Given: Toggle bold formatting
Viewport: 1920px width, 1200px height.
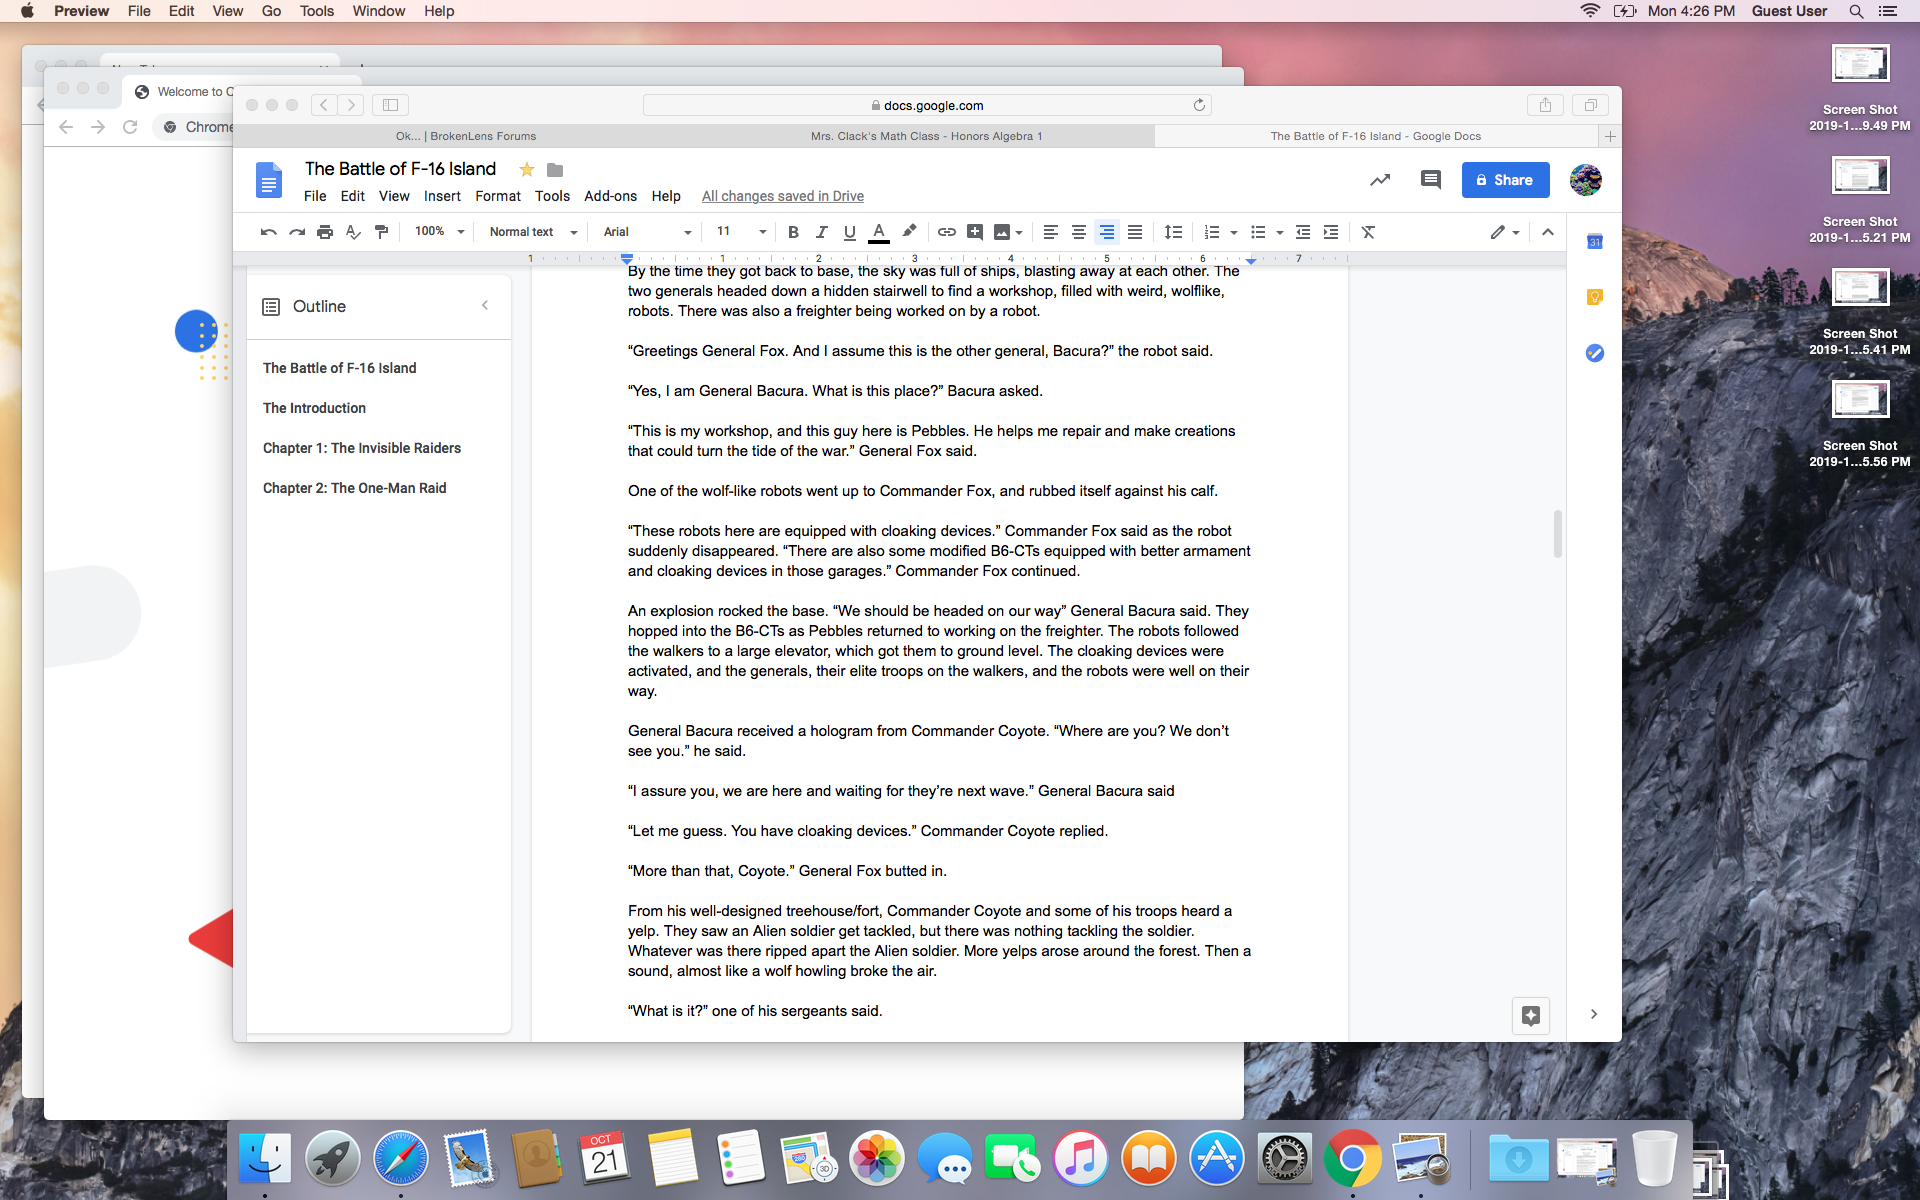Looking at the screenshot, I should (793, 232).
